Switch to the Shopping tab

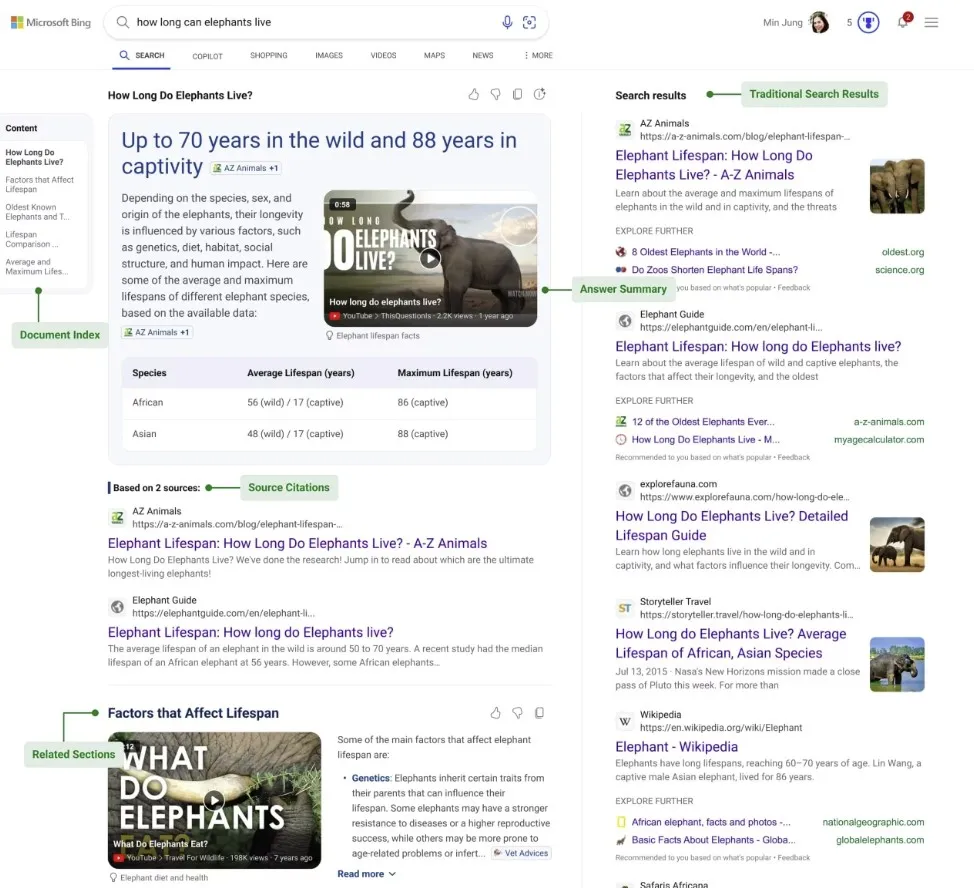tap(268, 55)
